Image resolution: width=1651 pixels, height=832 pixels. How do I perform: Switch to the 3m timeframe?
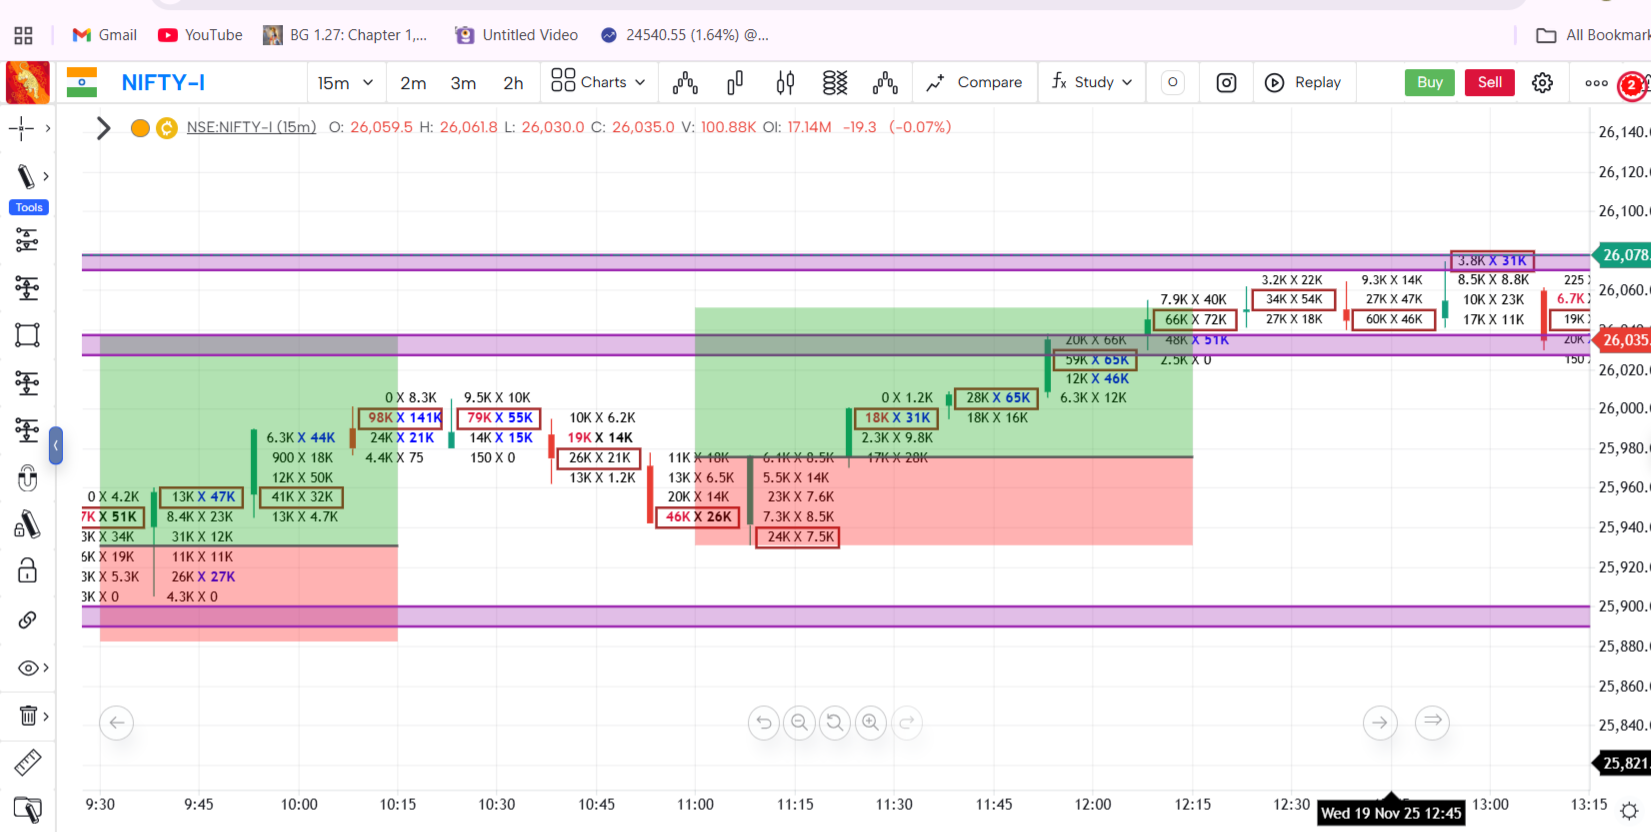(x=463, y=83)
